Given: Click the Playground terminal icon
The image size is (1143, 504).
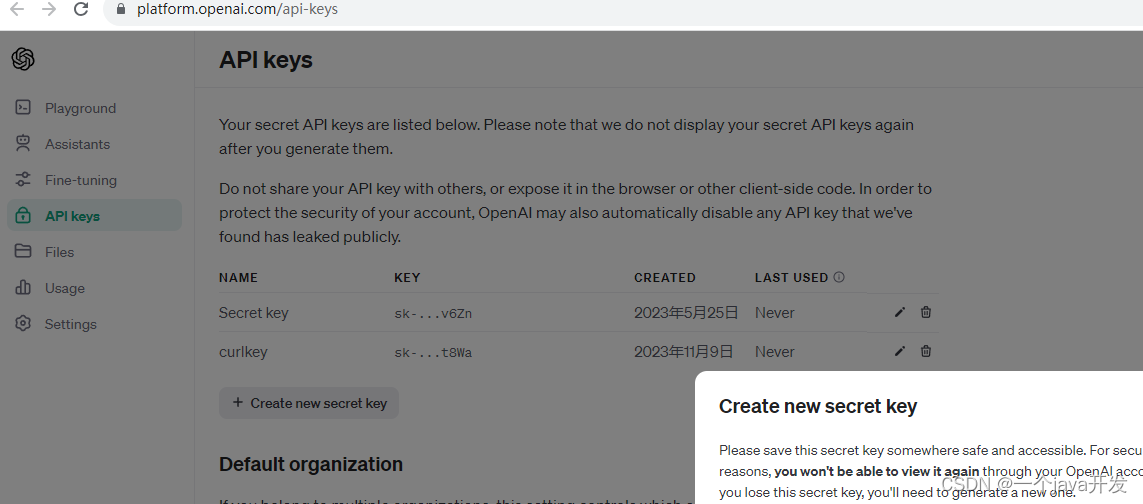Looking at the screenshot, I should click(x=23, y=108).
